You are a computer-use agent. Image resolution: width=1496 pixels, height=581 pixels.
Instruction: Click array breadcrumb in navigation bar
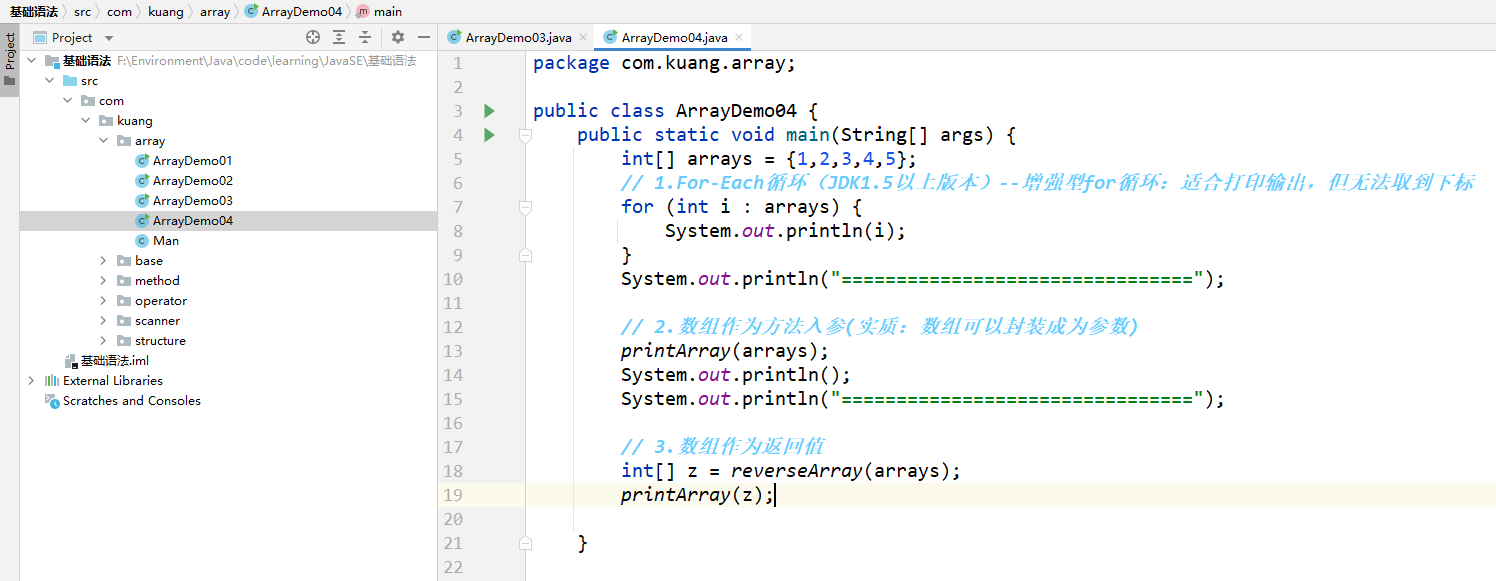(214, 12)
